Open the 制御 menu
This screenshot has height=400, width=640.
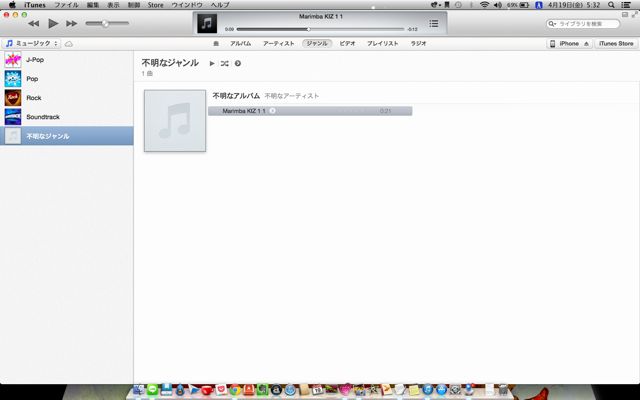[134, 5]
